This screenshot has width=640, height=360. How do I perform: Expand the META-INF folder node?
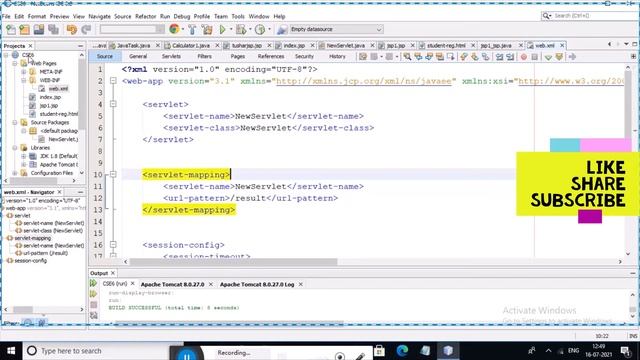pos(24,72)
